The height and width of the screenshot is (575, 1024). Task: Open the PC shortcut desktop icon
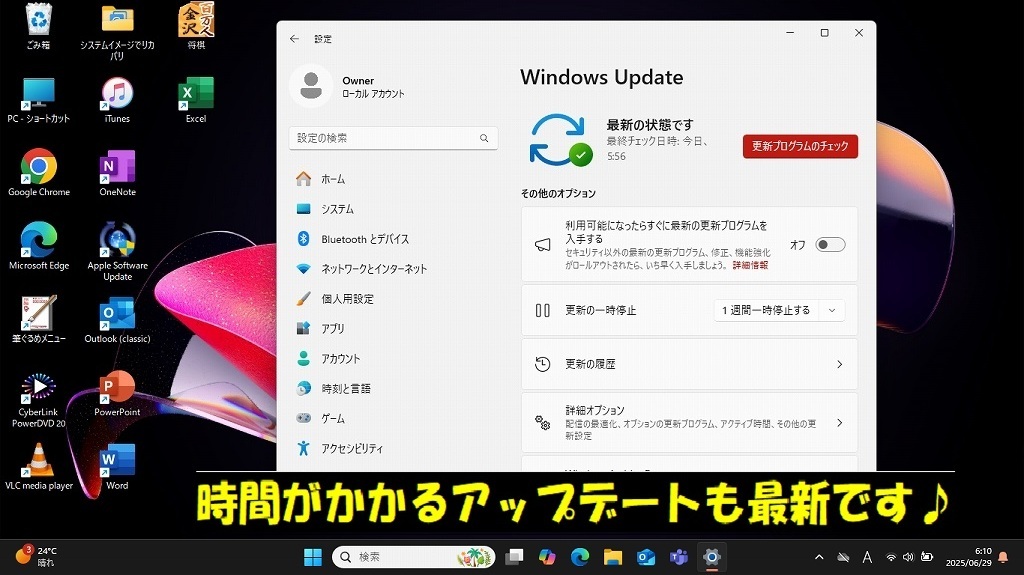coord(39,100)
